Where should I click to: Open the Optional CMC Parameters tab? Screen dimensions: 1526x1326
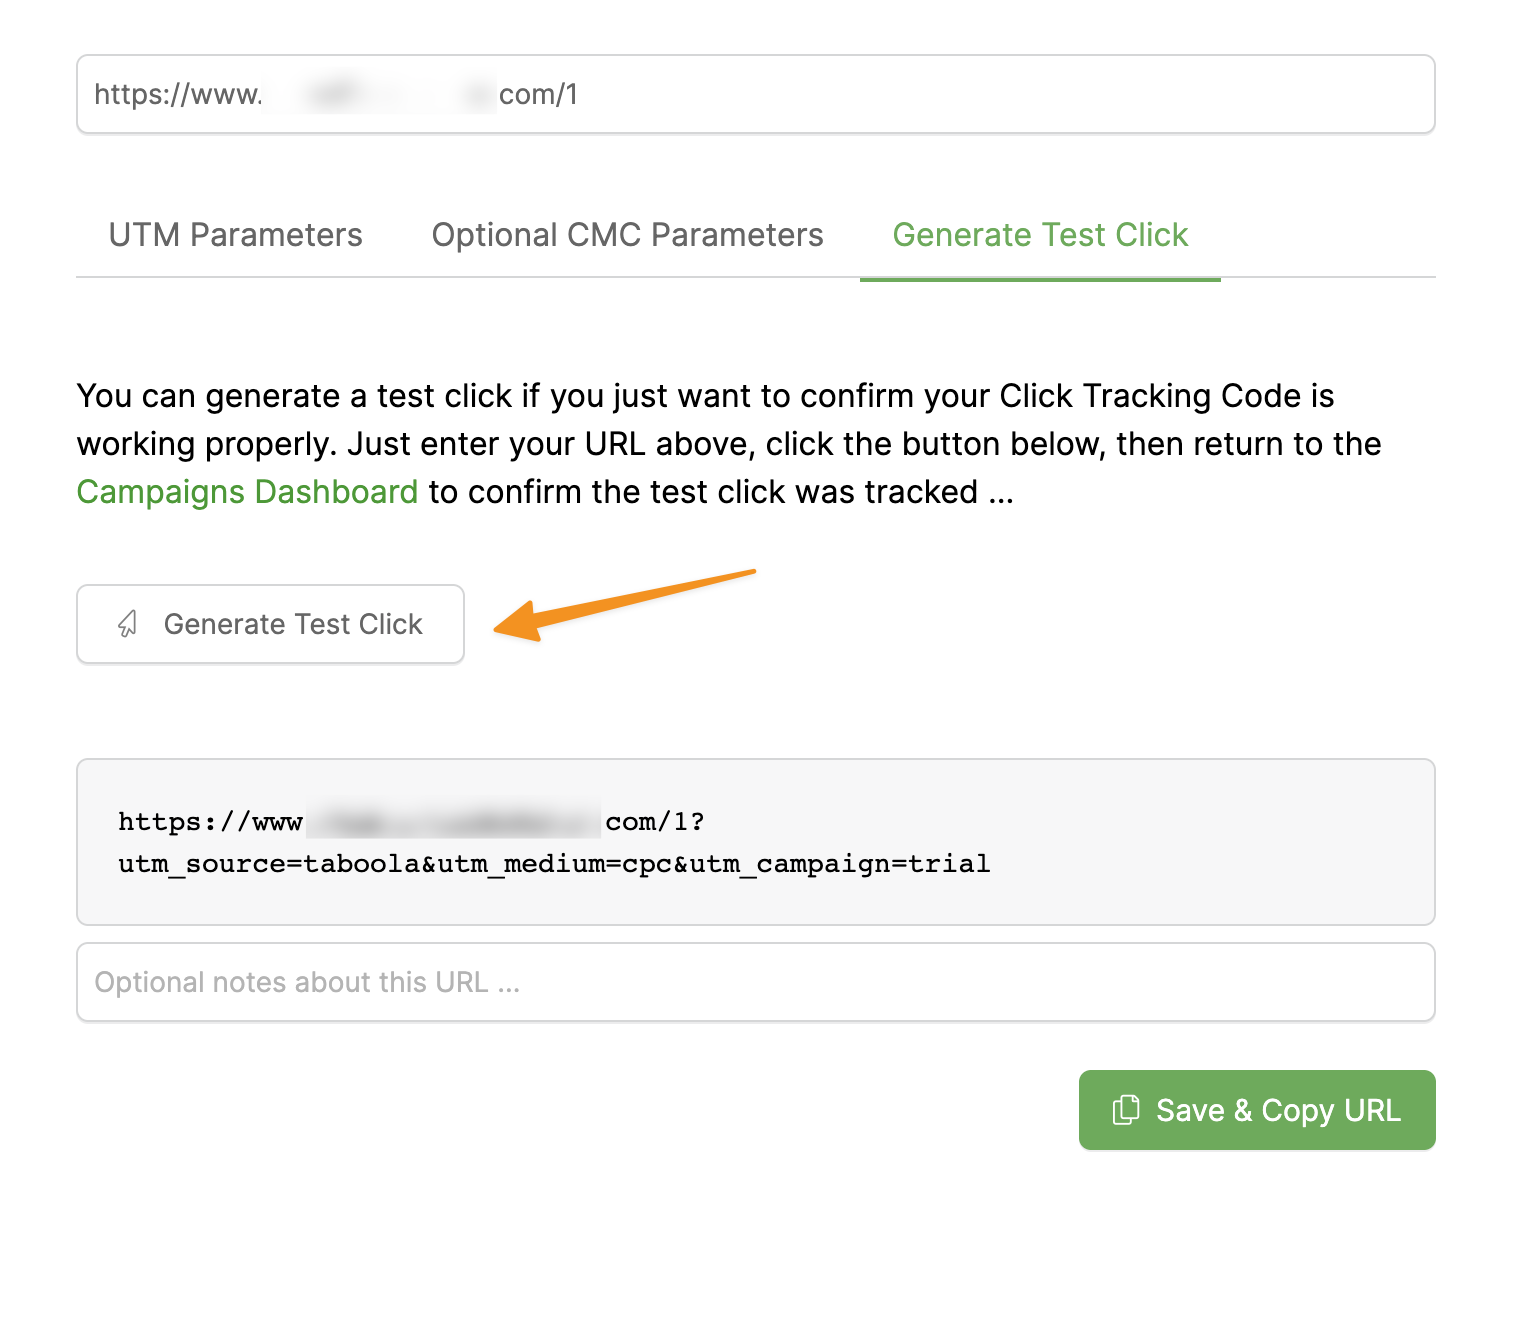tap(627, 235)
